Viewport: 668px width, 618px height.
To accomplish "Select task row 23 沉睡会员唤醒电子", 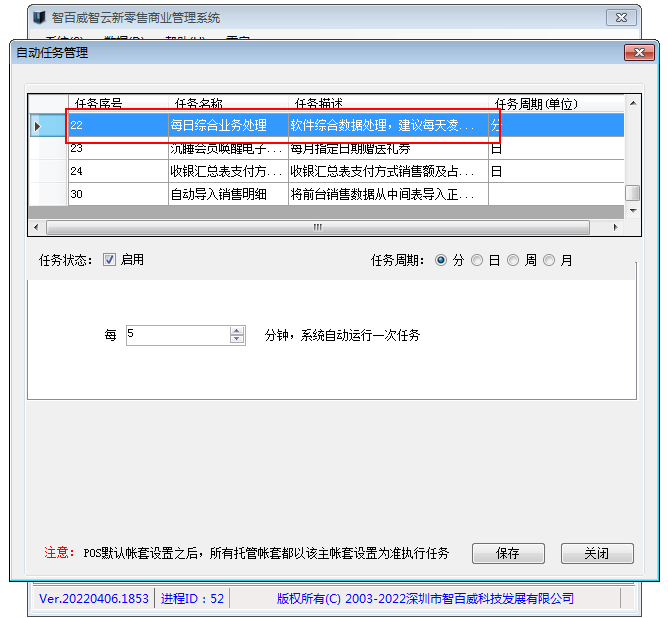I will click(228, 149).
